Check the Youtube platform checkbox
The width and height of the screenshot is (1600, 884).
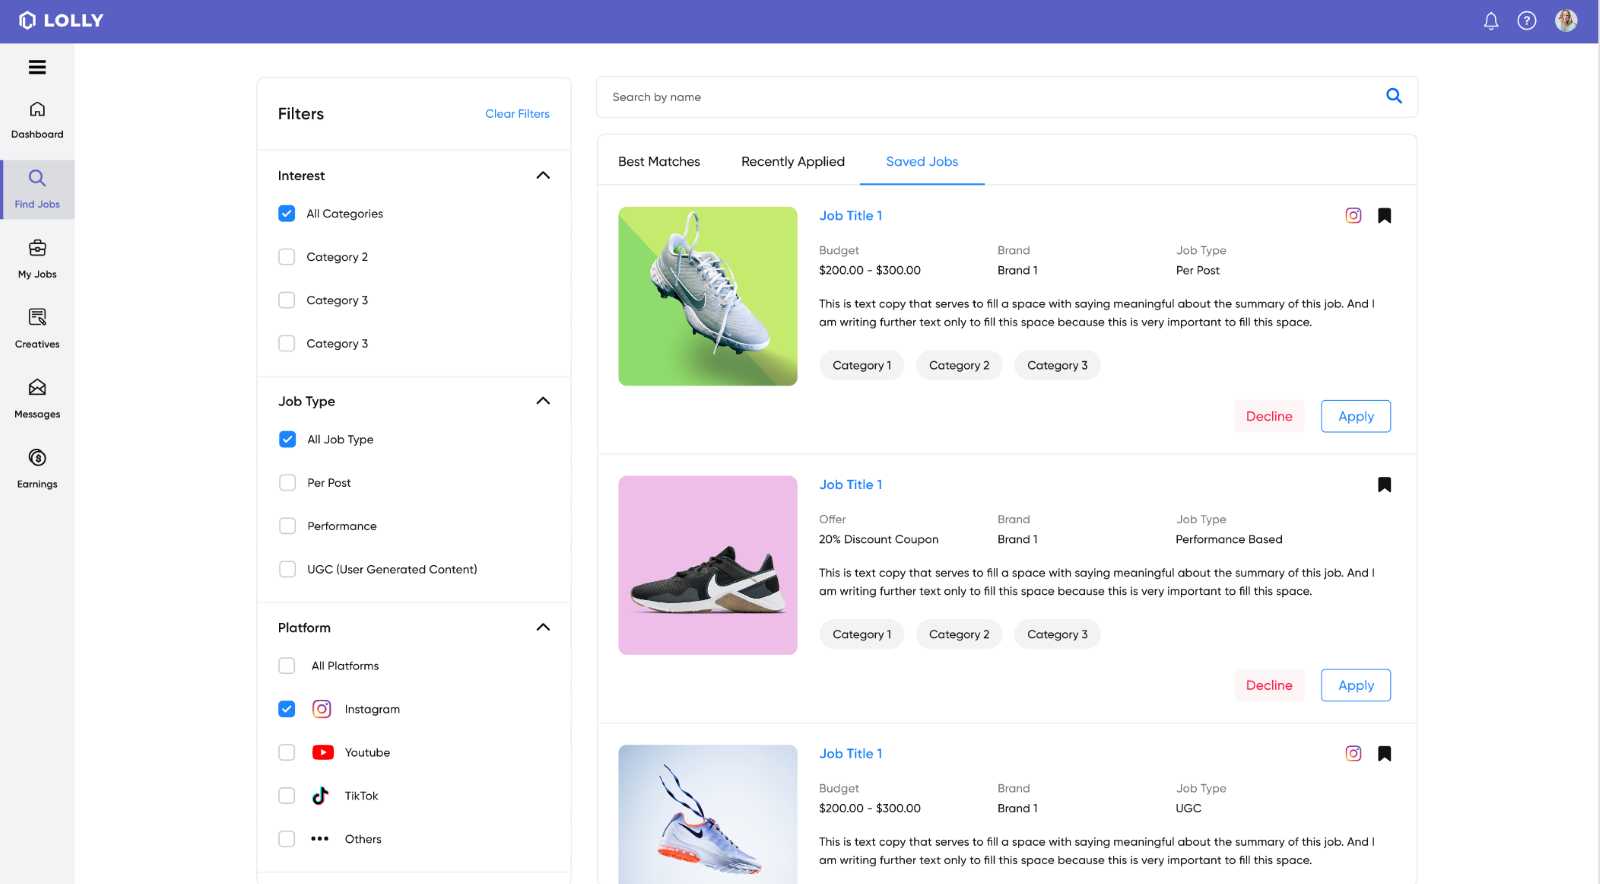pyautogui.click(x=287, y=752)
